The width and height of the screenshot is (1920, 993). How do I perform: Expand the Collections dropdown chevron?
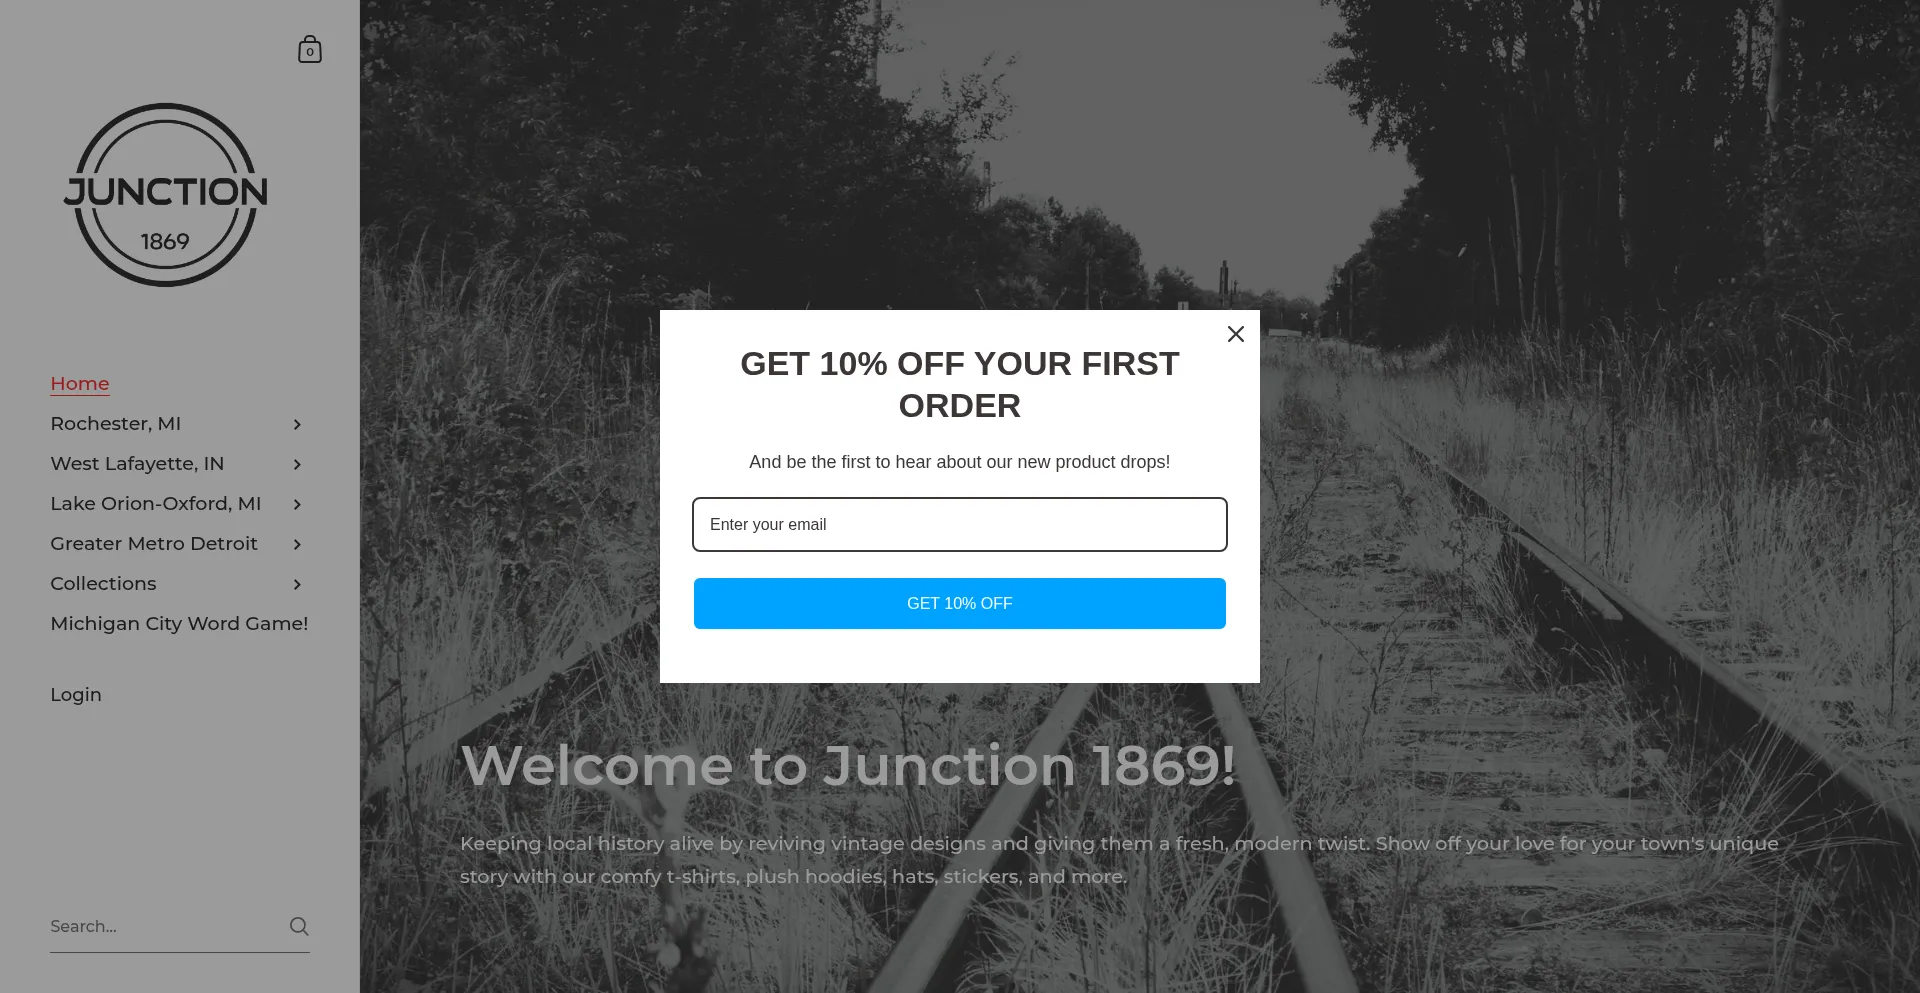[x=296, y=584]
